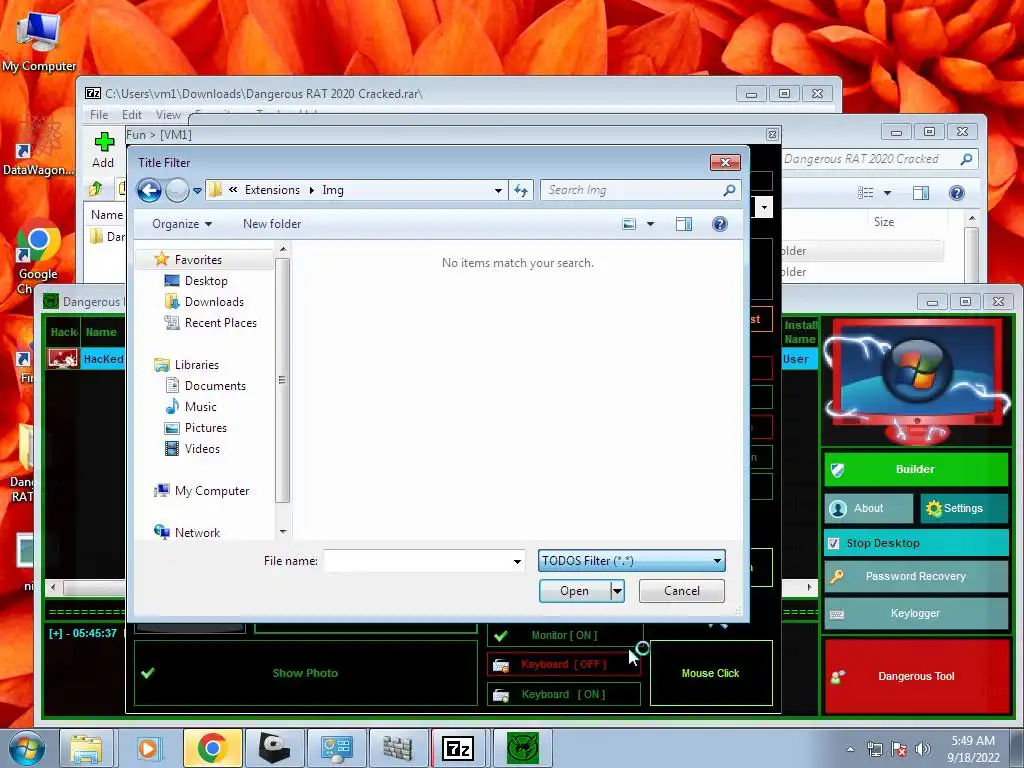Show hidden tray icons arrow

tap(850, 749)
